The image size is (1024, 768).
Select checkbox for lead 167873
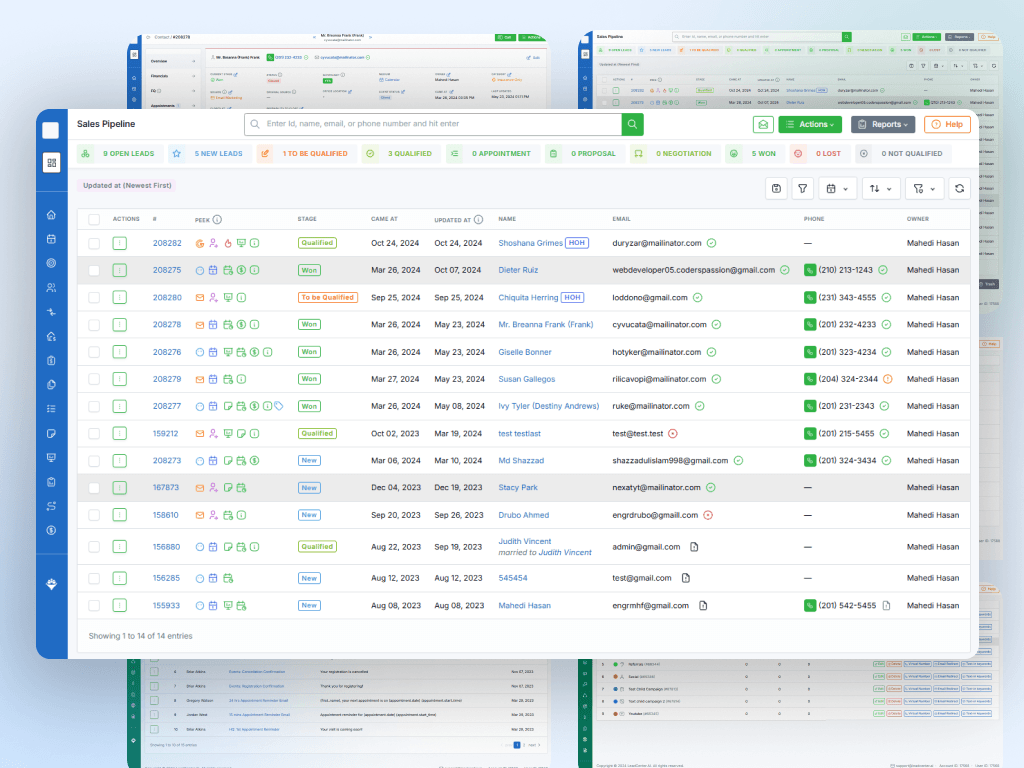(94, 488)
